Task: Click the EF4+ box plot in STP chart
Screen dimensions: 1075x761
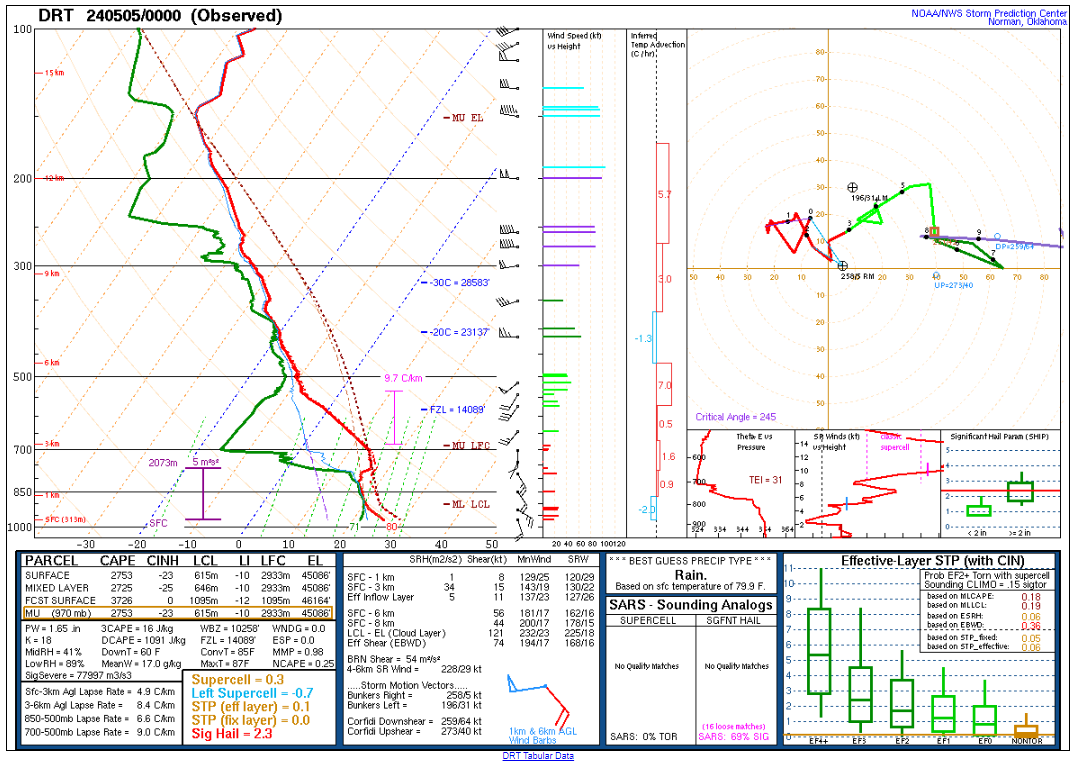Action: tap(819, 650)
